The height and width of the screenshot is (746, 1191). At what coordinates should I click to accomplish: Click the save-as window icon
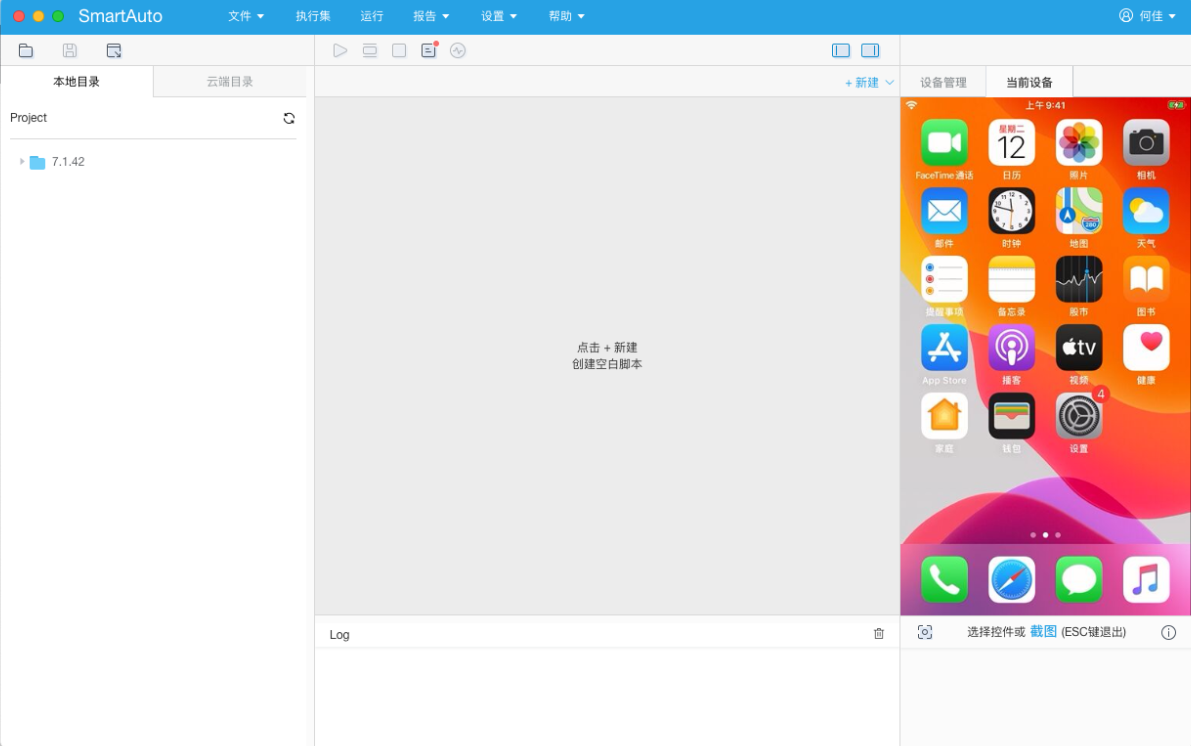tap(114, 51)
